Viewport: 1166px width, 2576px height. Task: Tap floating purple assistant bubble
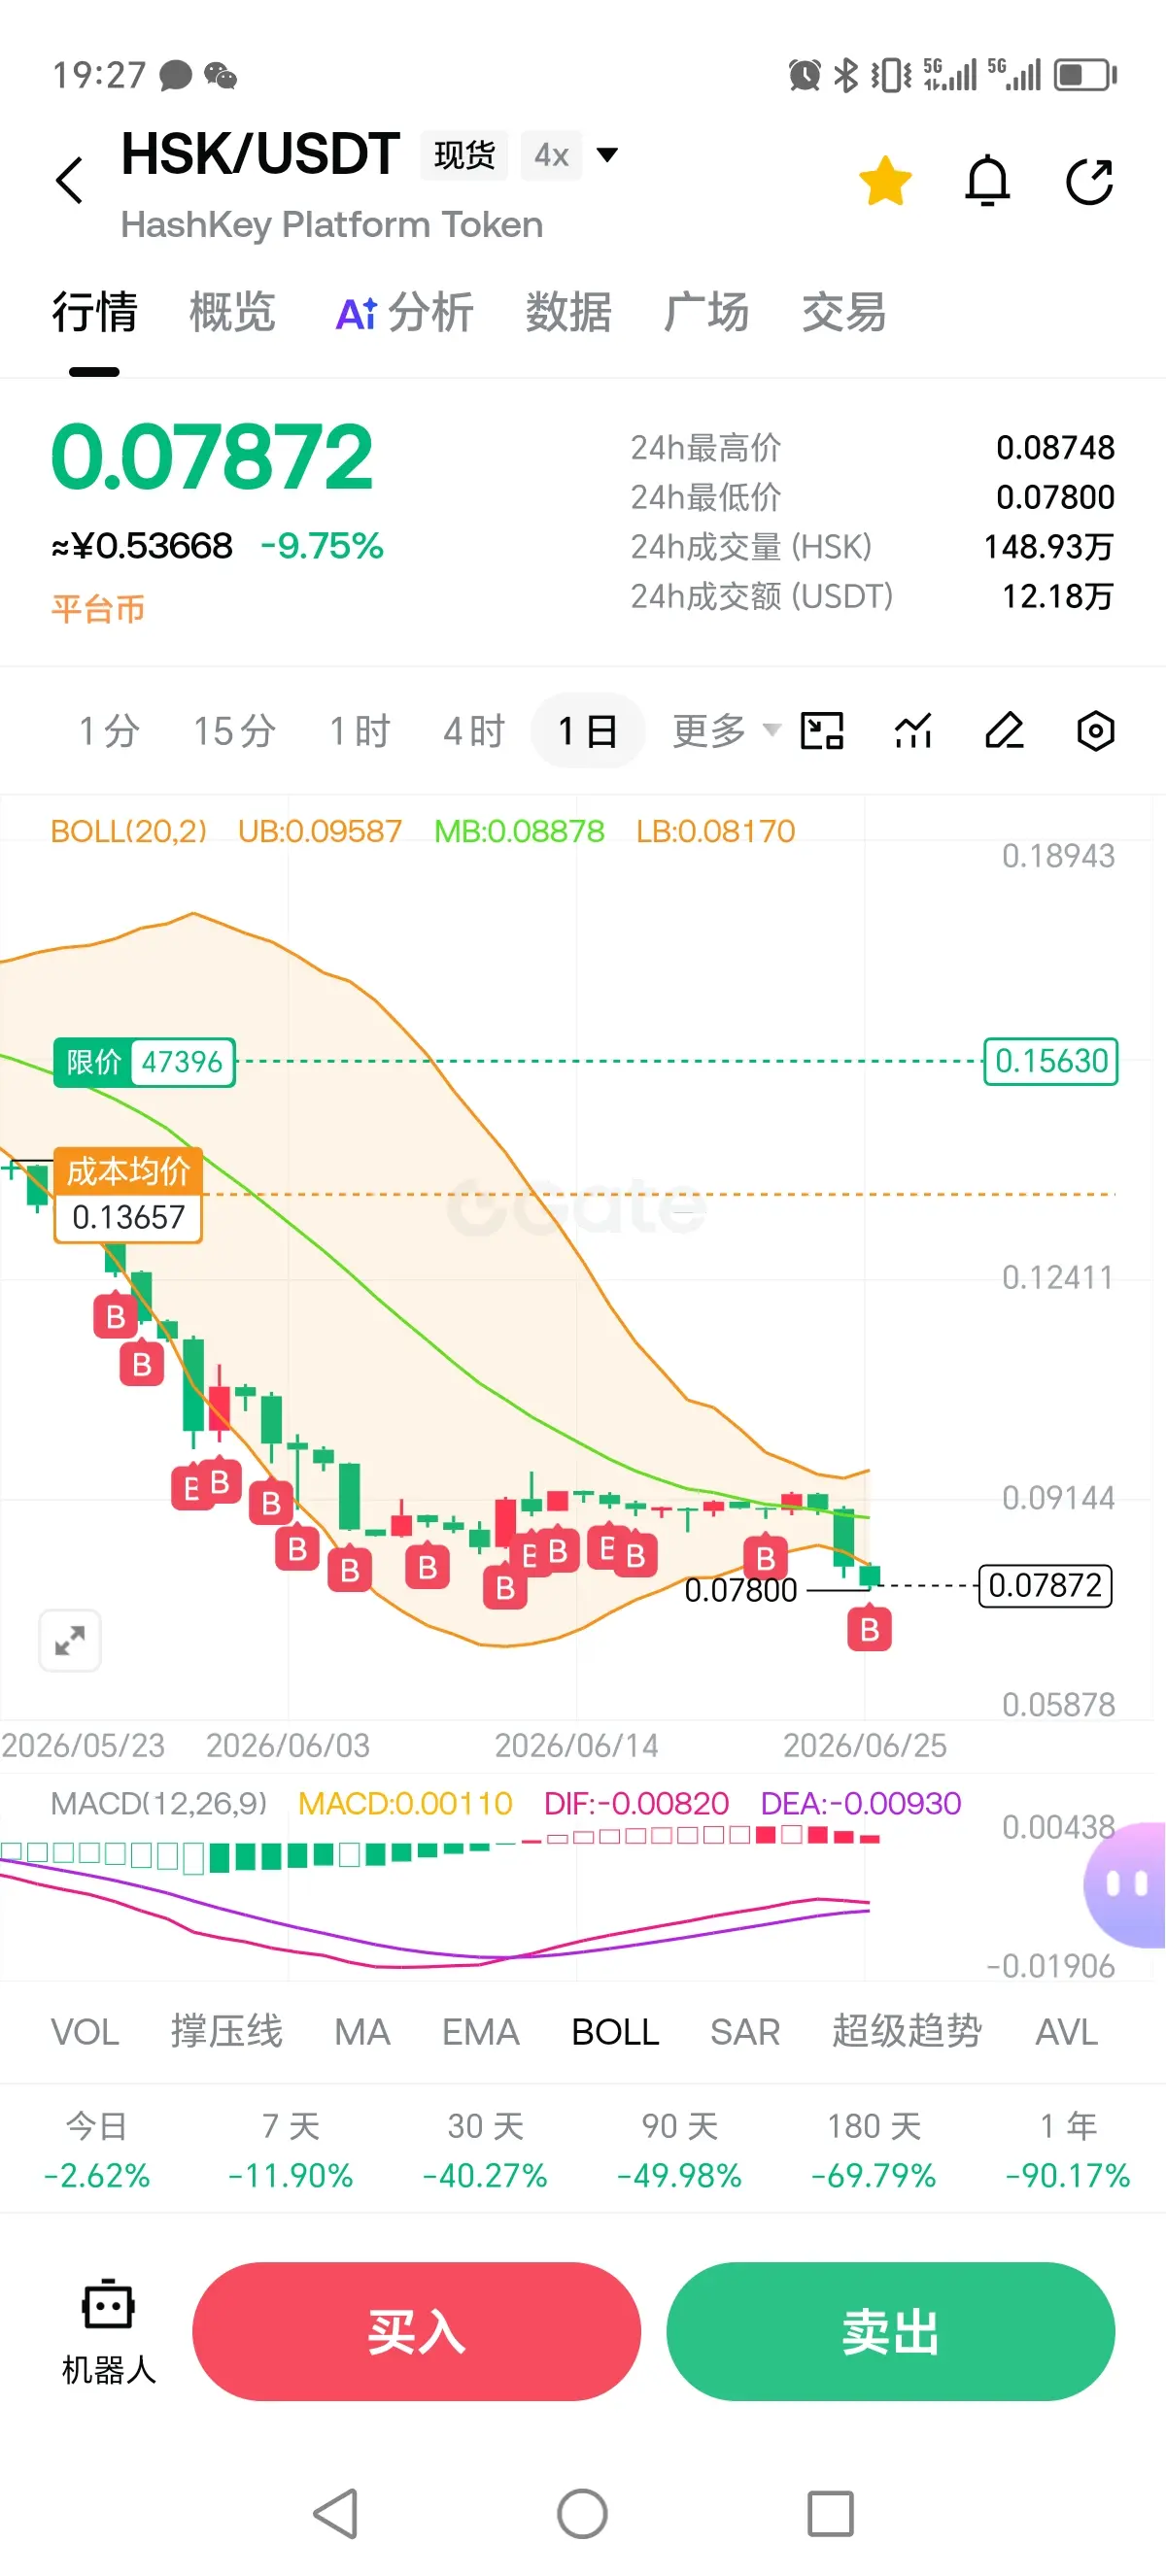point(1126,1885)
